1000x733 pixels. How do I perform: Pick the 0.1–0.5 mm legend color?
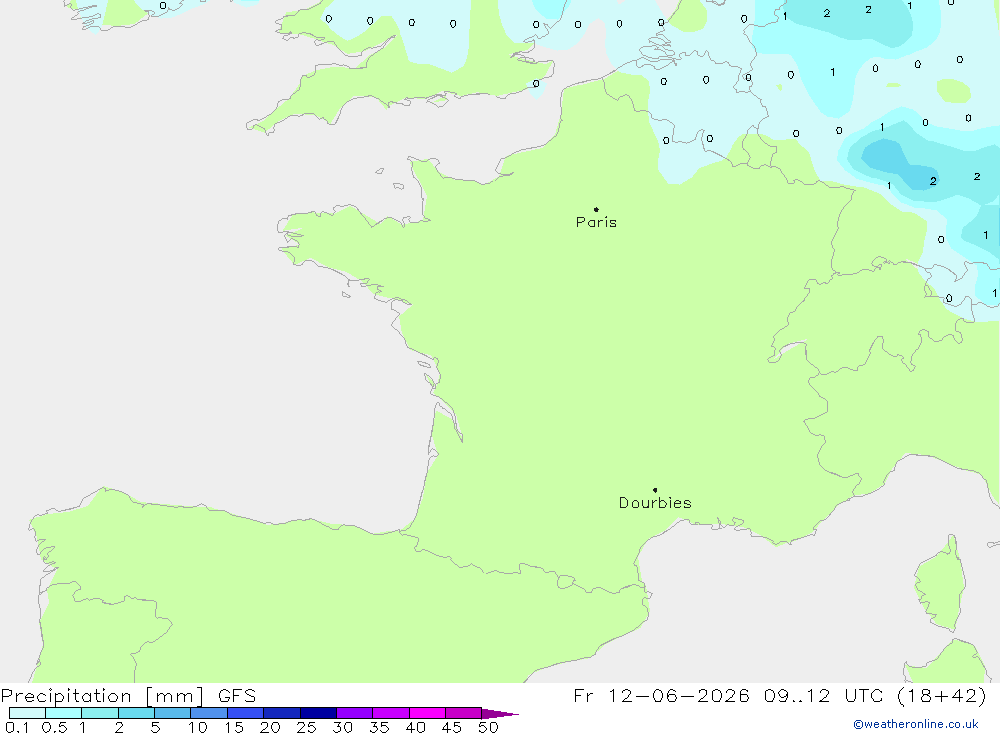pyautogui.click(x=27, y=713)
